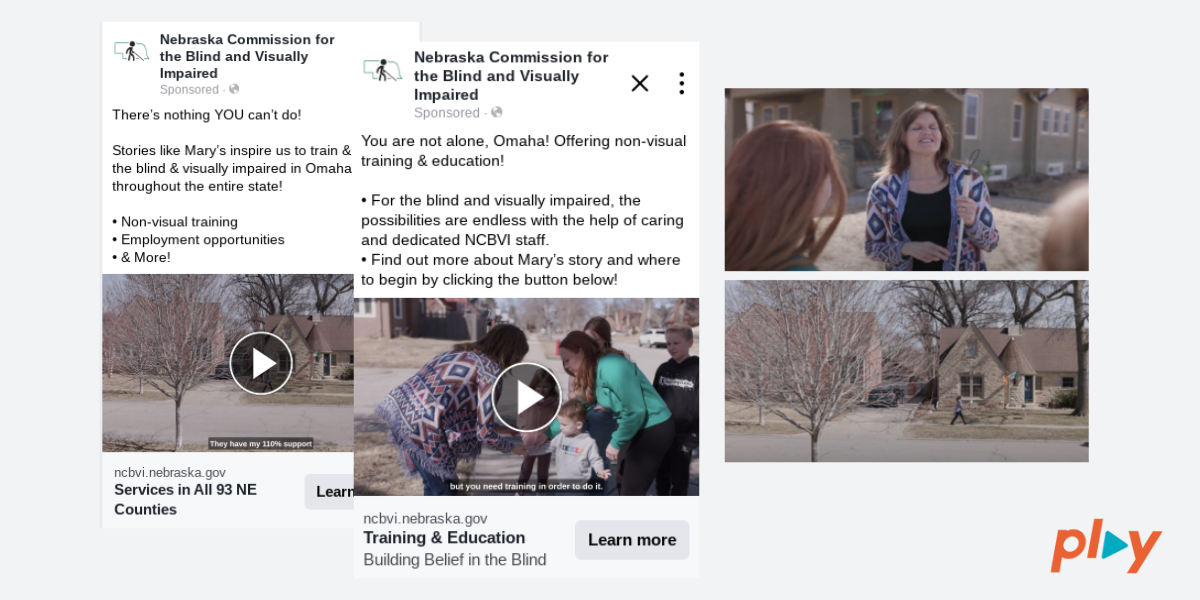1200x600 pixels.
Task: Open the photo of the woman holding a white cane
Action: click(x=906, y=180)
